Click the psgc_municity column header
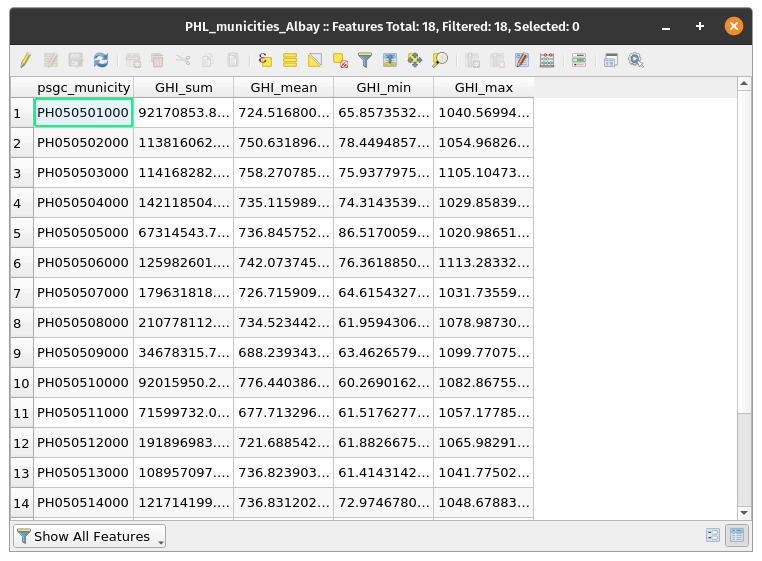762x561 pixels. (83, 88)
